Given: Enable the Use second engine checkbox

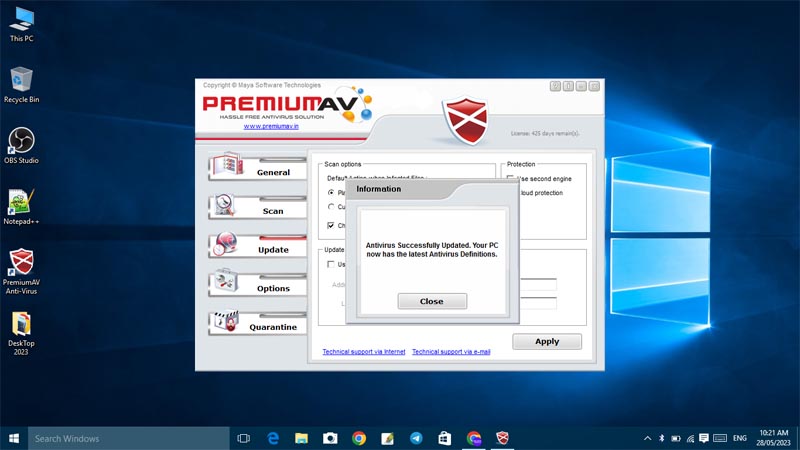Looking at the screenshot, I should pos(510,179).
